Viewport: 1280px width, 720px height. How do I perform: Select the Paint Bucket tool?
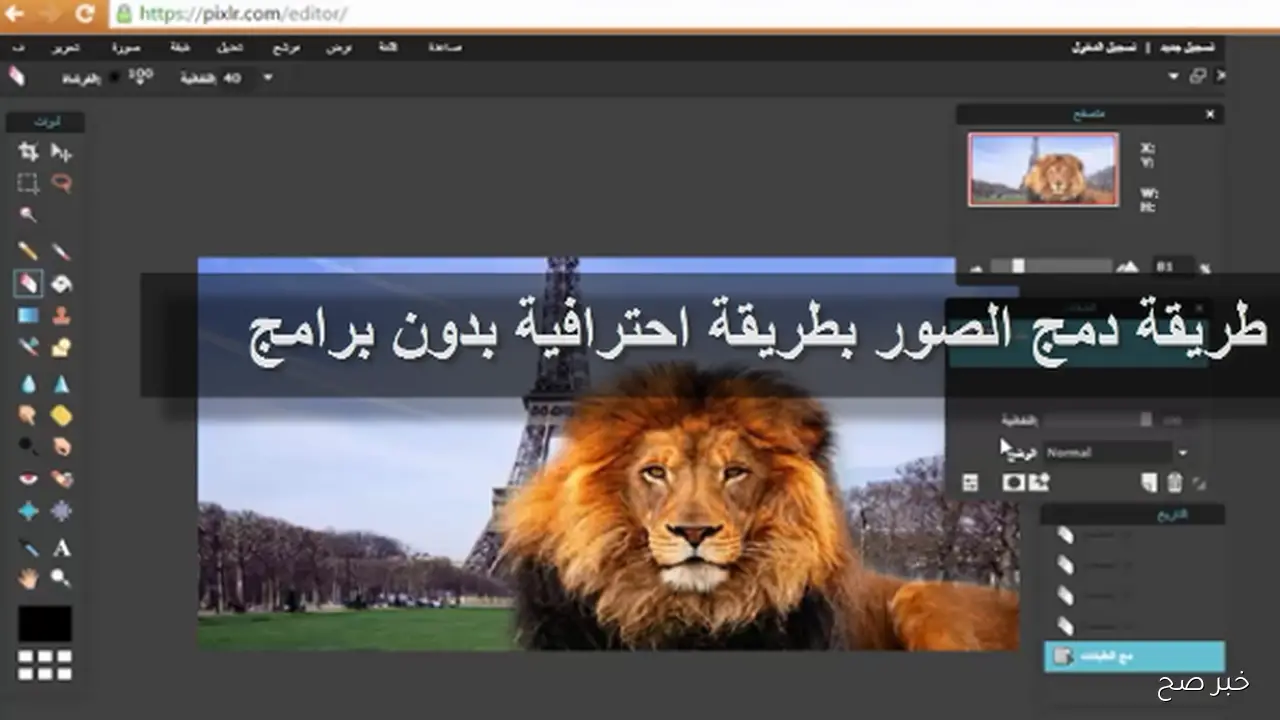point(61,283)
